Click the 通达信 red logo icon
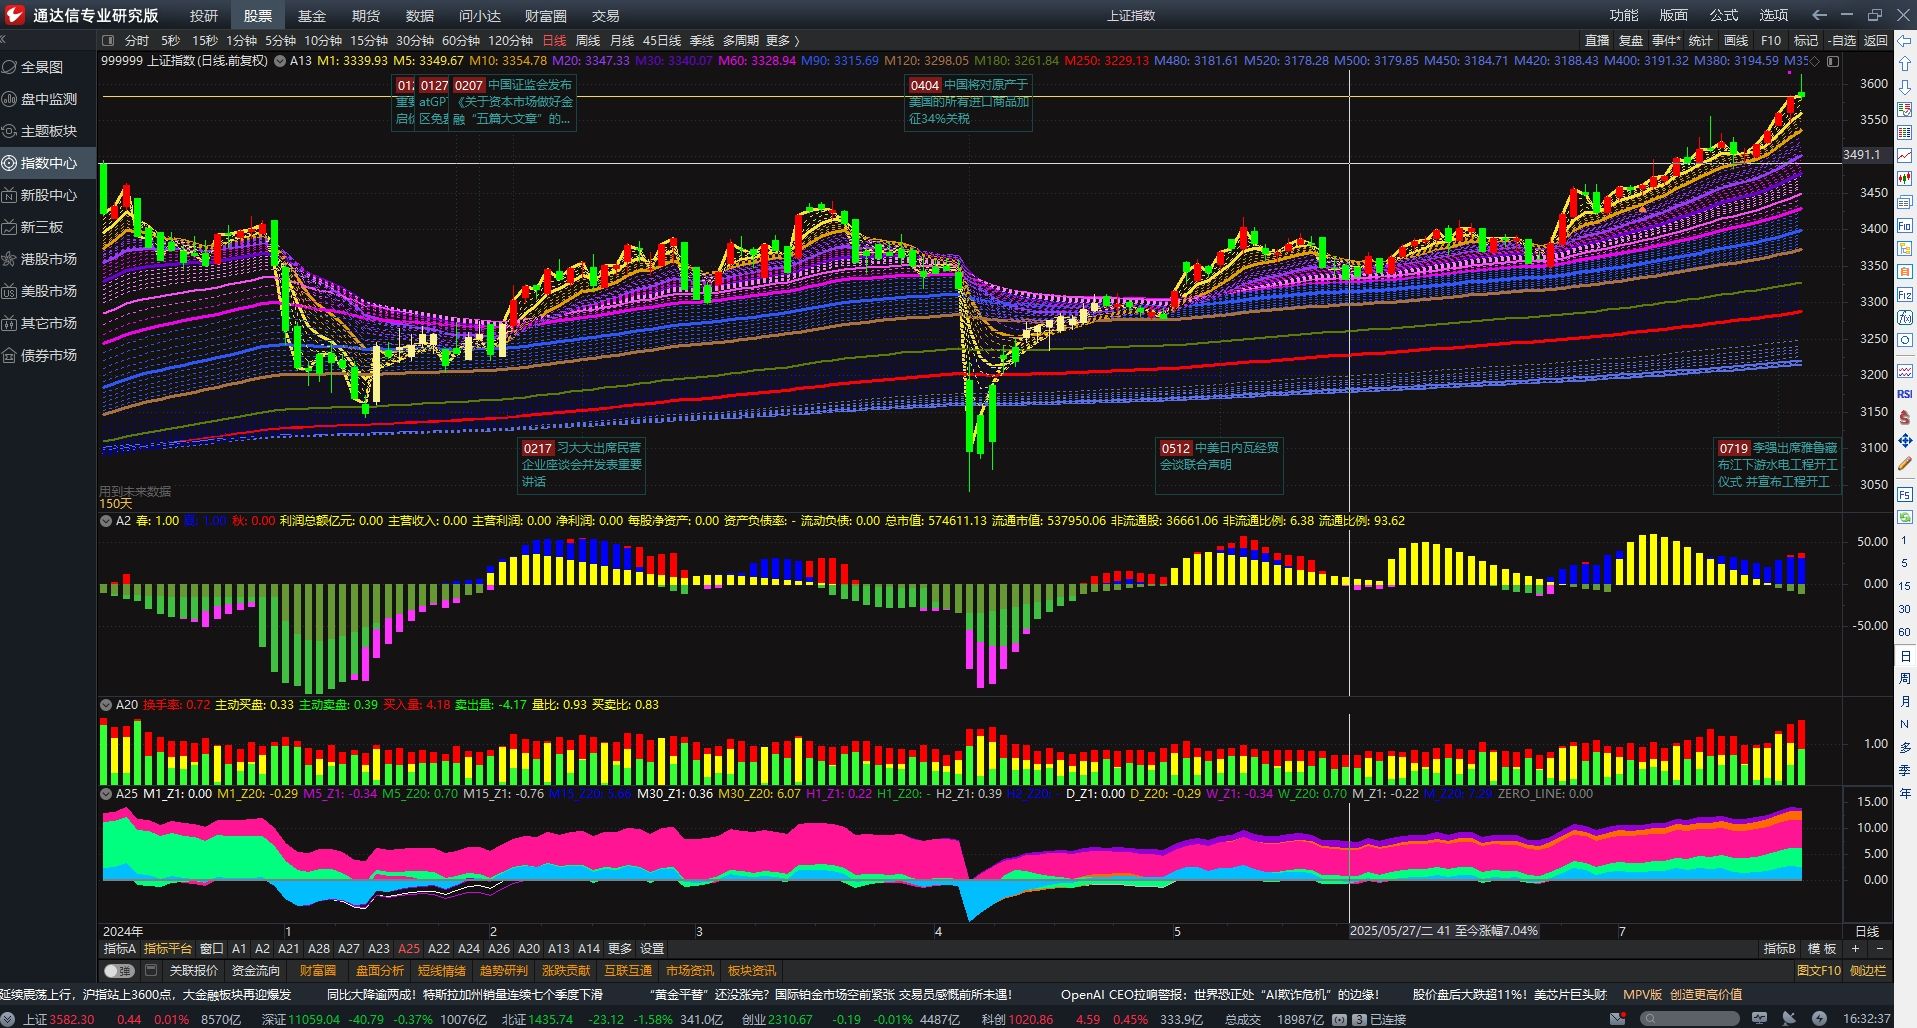This screenshot has width=1917, height=1028. [15, 15]
